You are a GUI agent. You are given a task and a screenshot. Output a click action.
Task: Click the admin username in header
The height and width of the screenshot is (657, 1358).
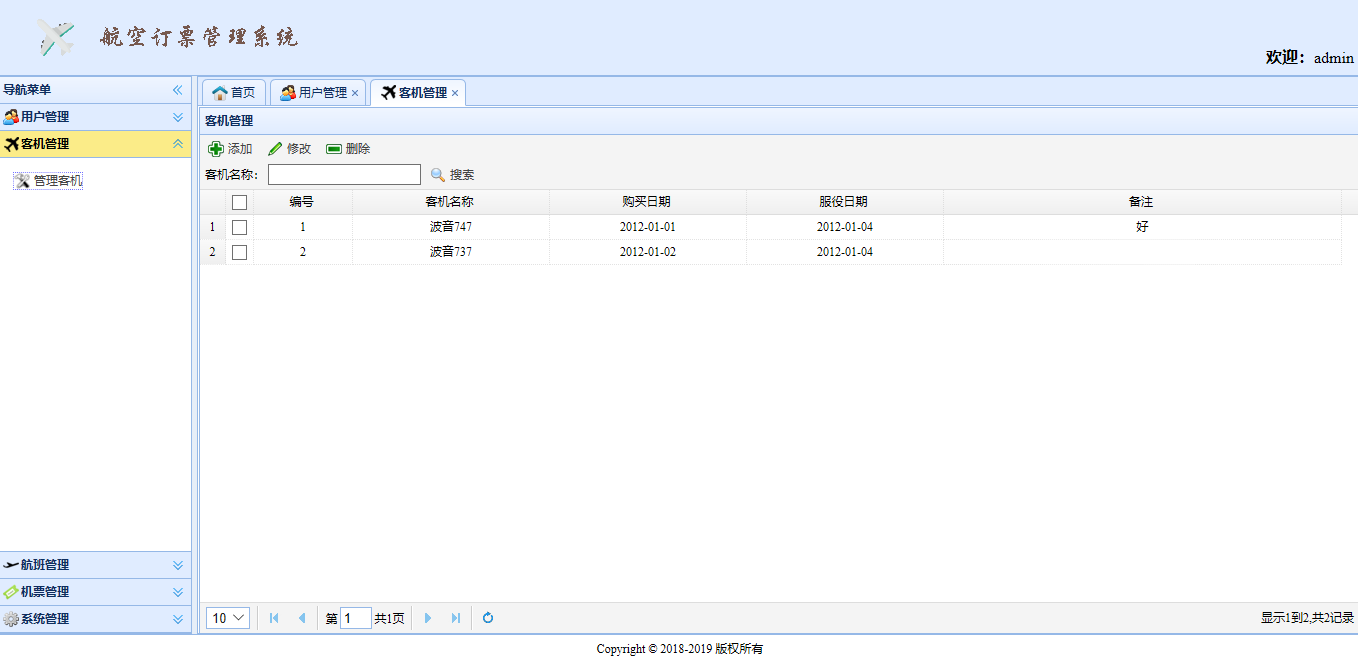click(1334, 58)
